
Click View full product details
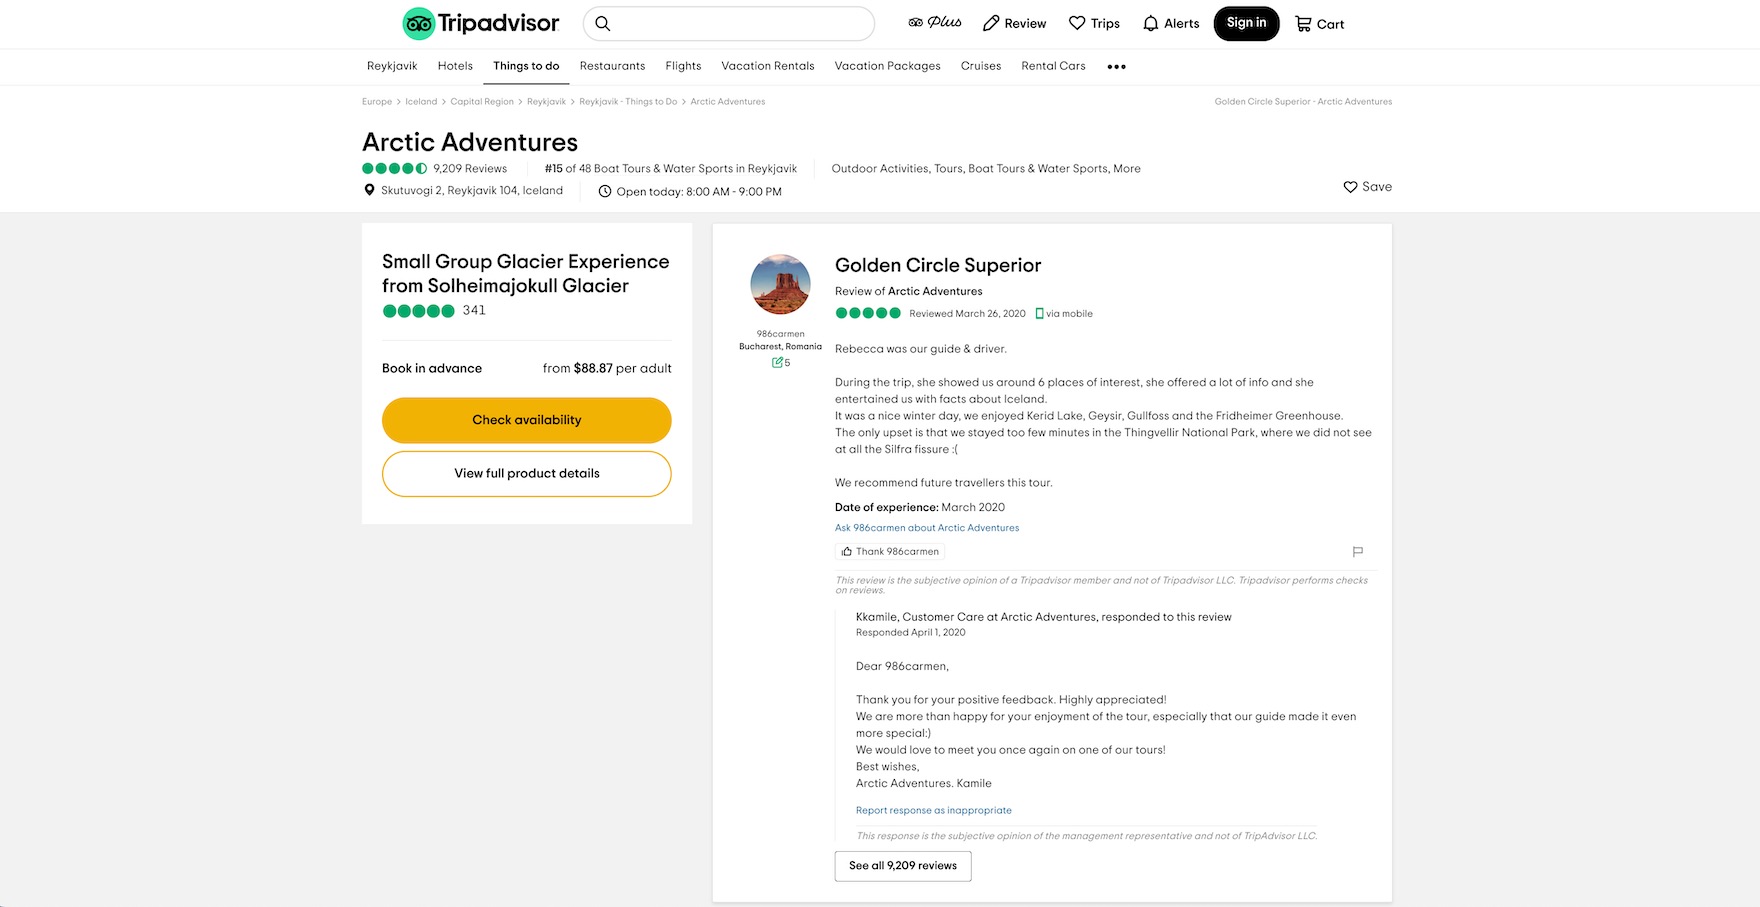[527, 474]
